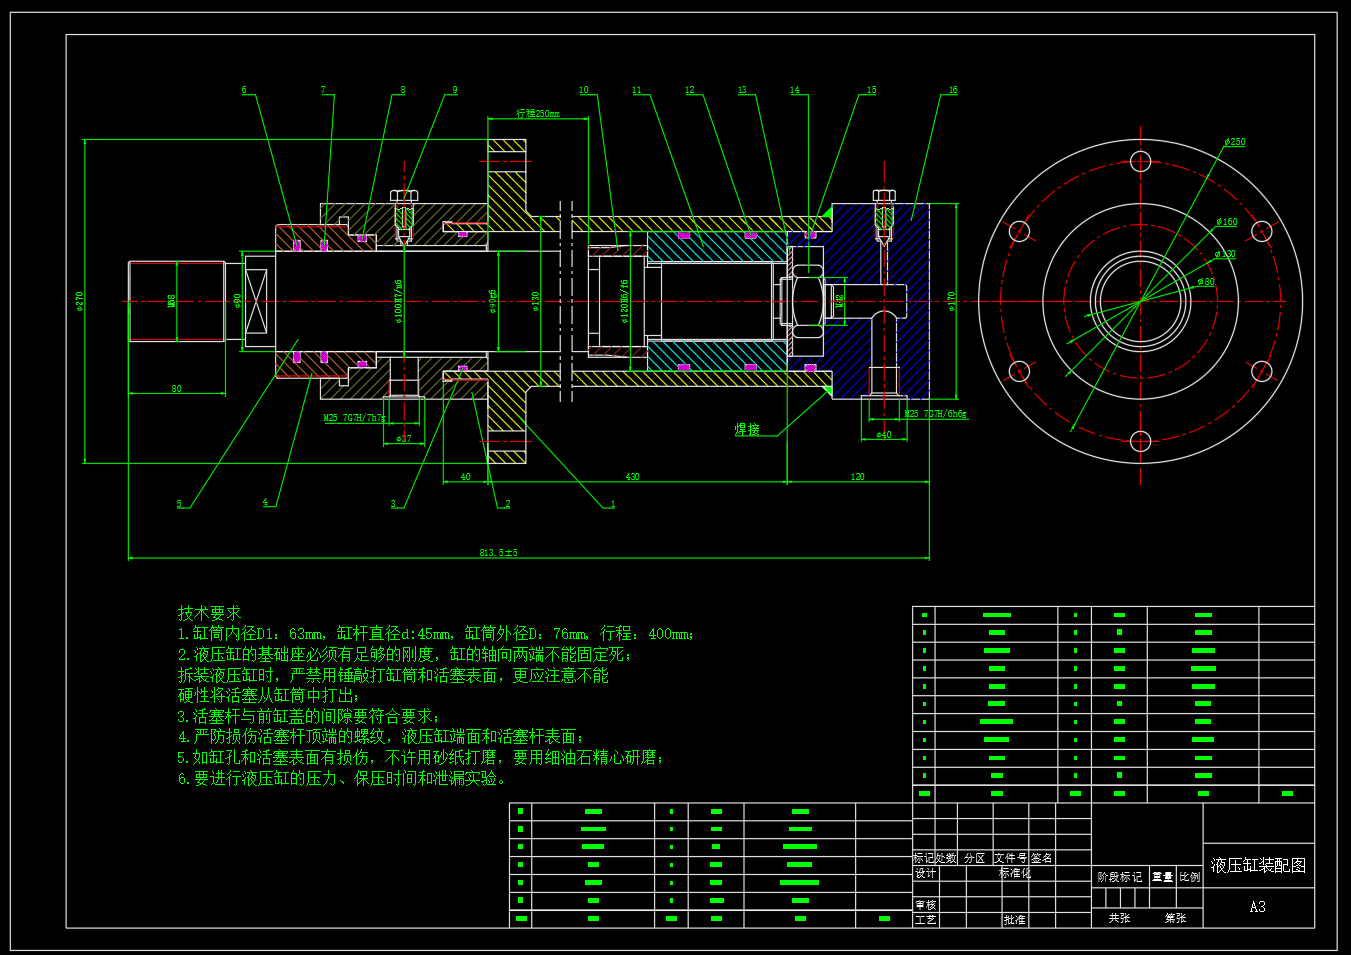Select the φ170 end cap dimension
The image size is (1351, 955).
pos(951,301)
